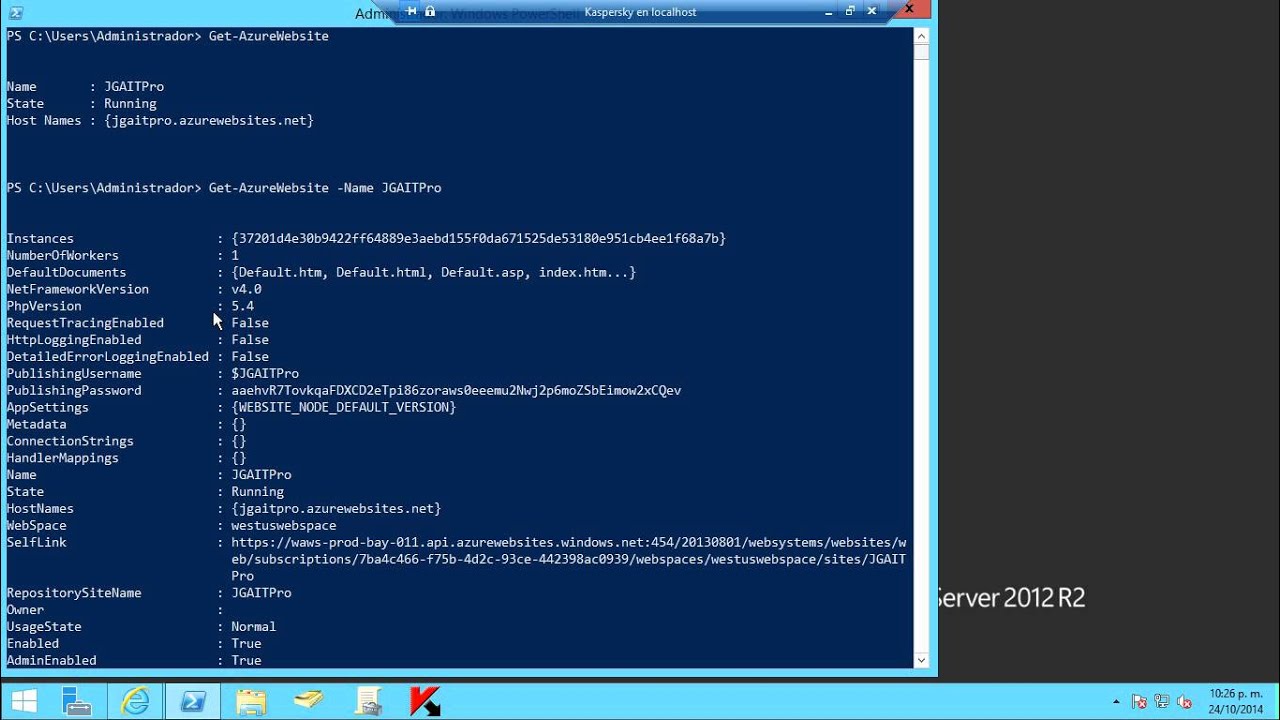The image size is (1280, 720).
Task: Click the scrollbar down arrow in PowerShell
Action: [921, 660]
